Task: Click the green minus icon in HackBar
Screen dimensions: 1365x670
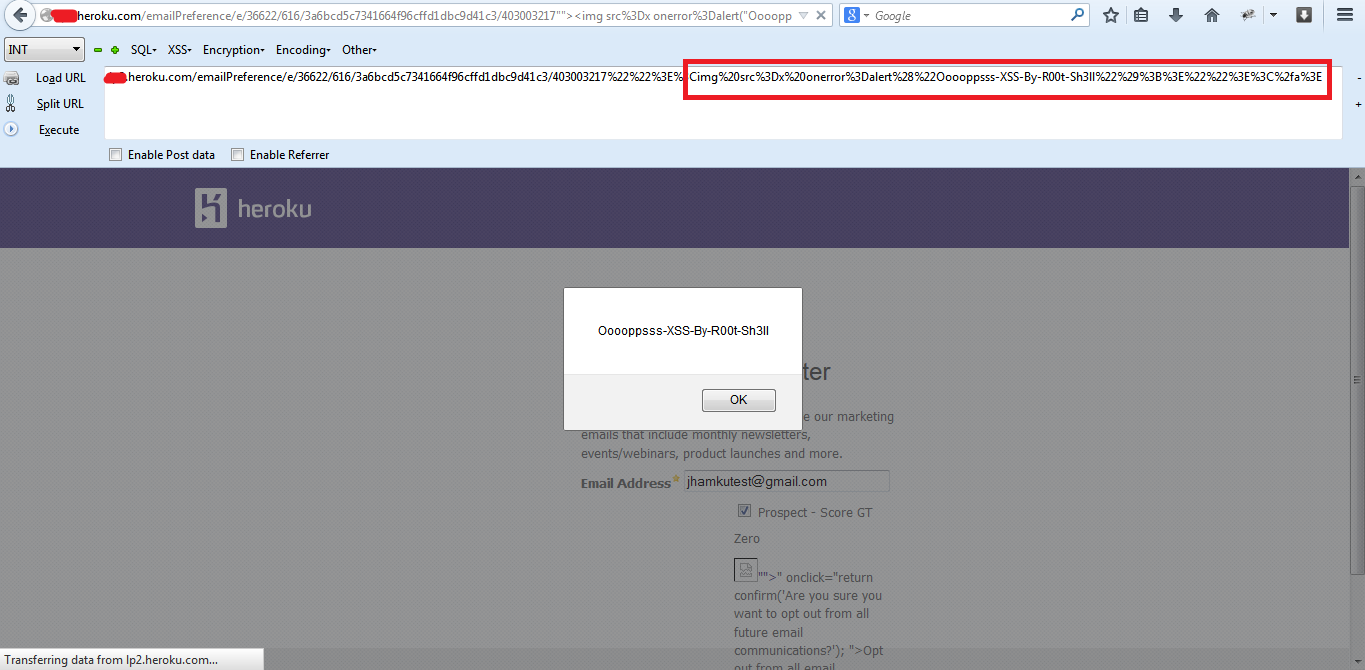Action: click(98, 50)
